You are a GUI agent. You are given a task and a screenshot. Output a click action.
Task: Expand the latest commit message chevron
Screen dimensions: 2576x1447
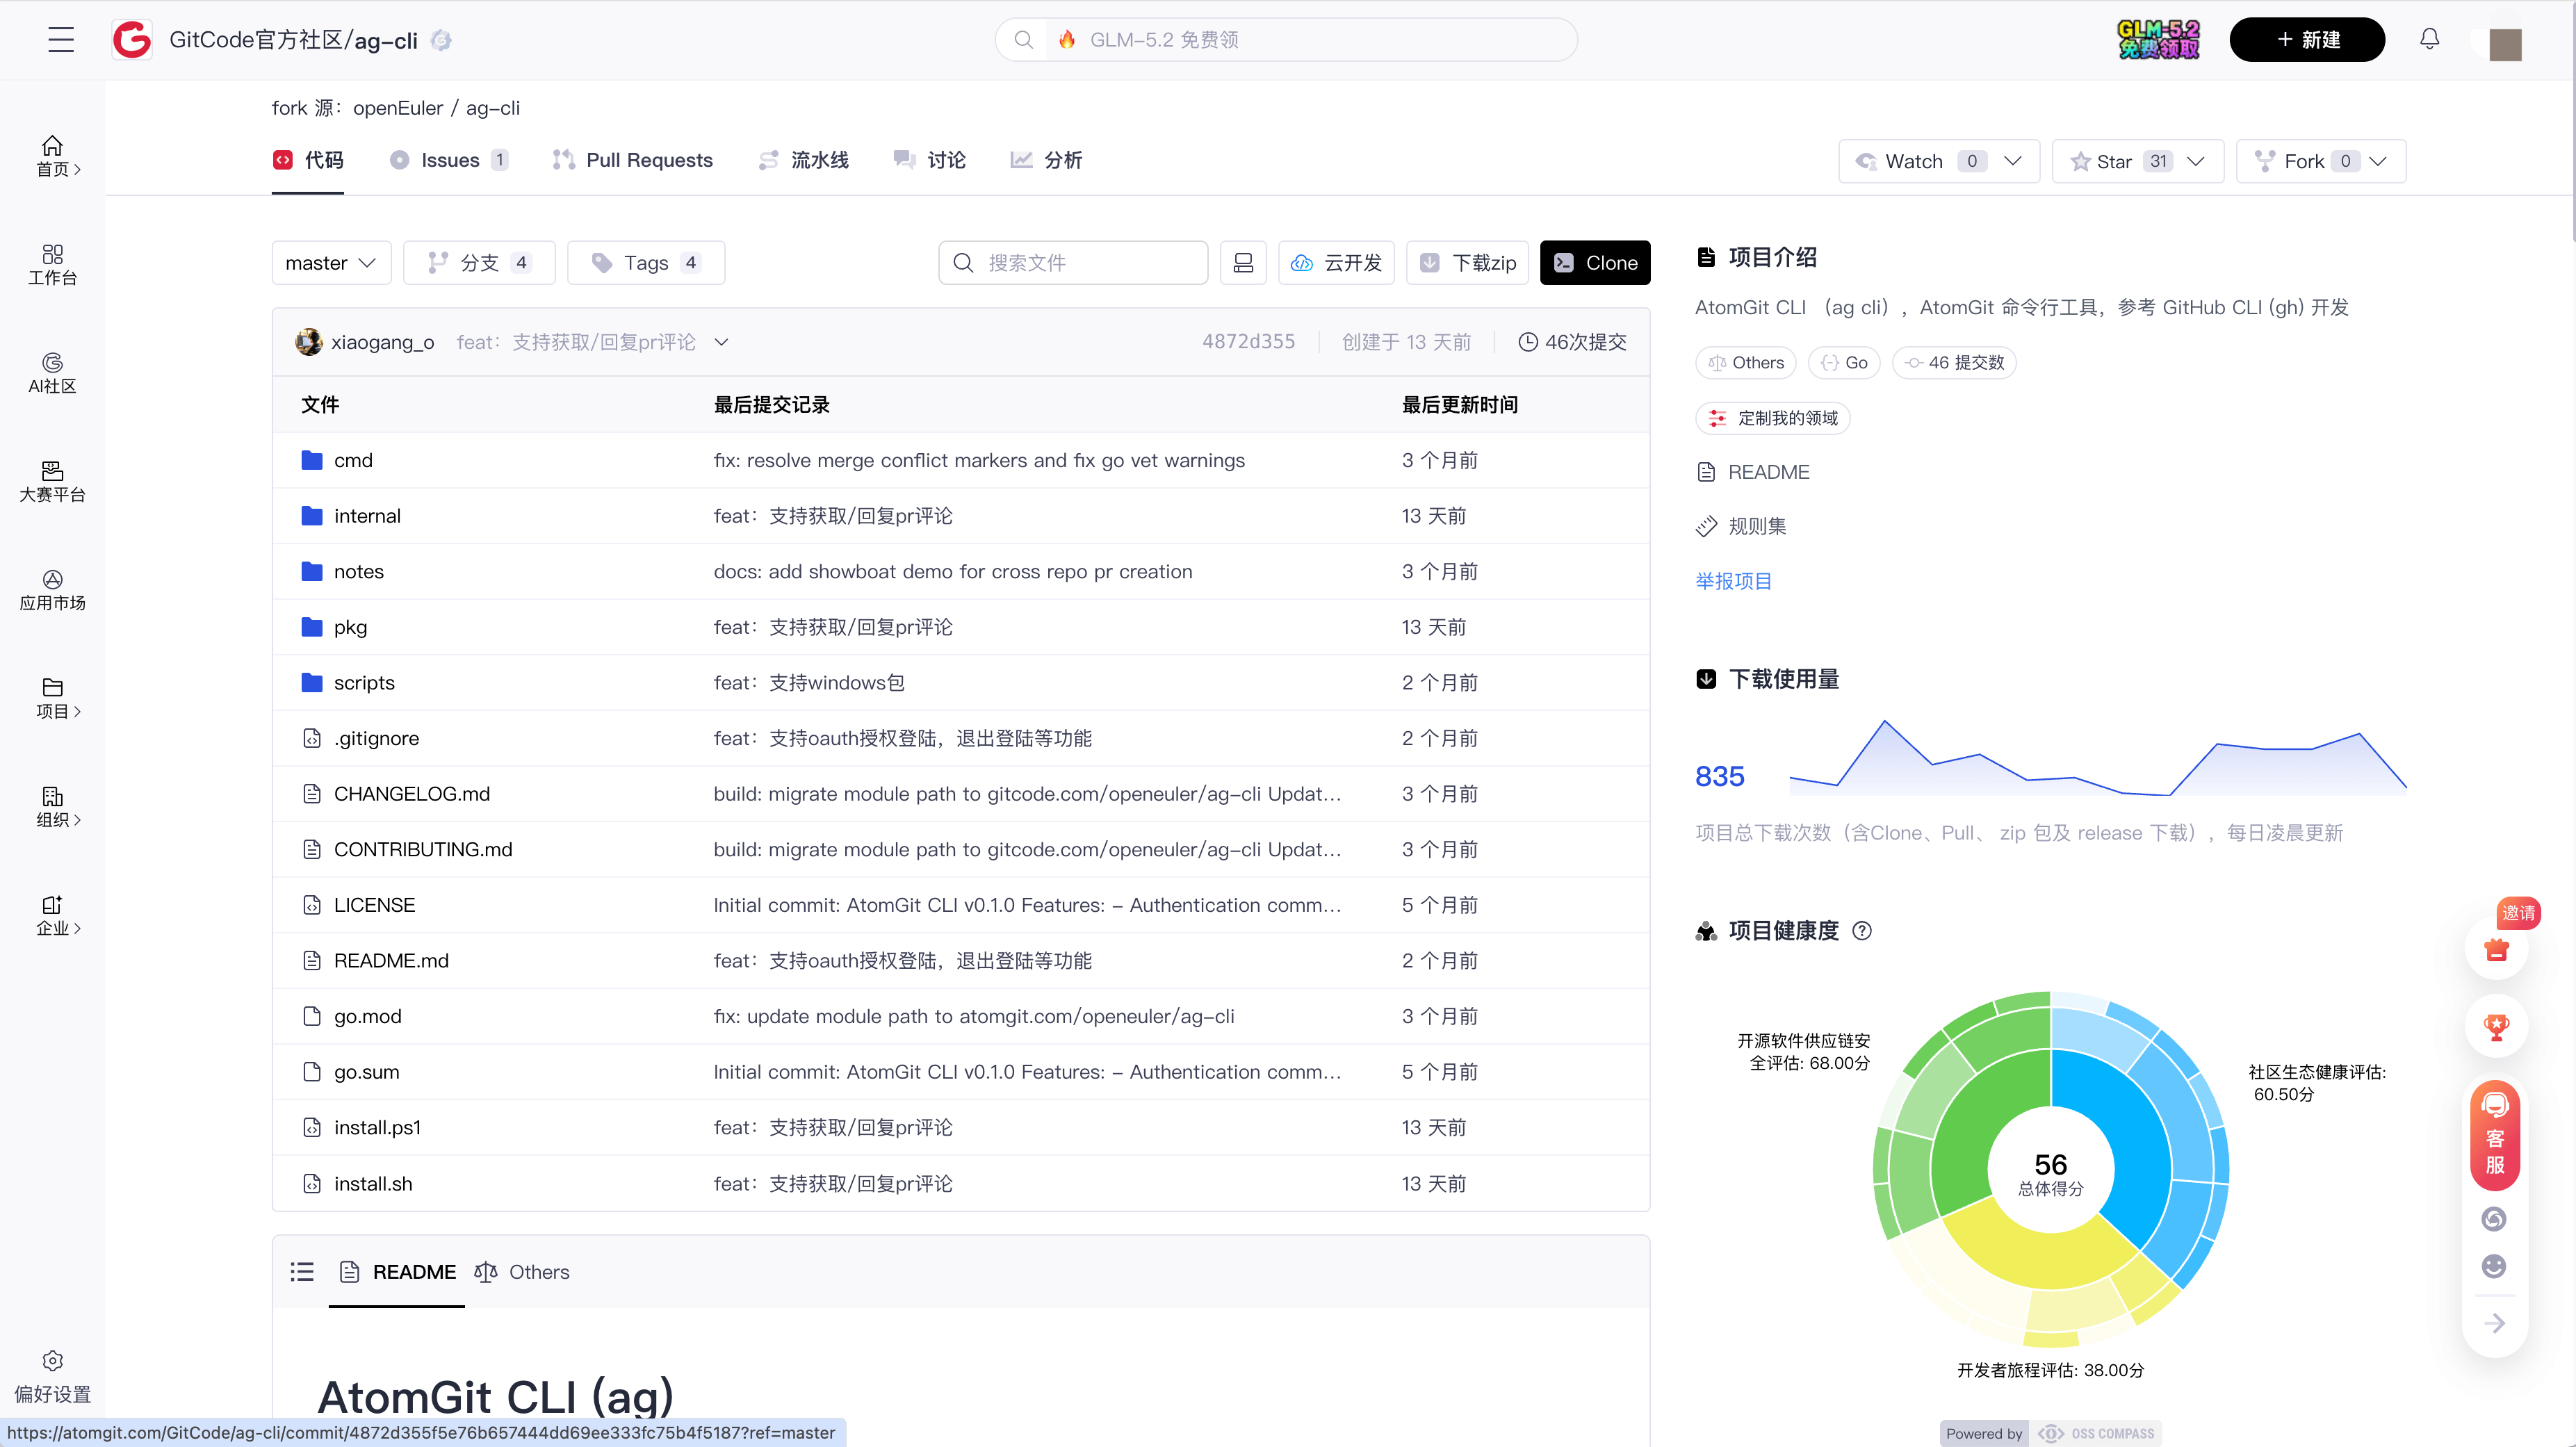tap(721, 342)
